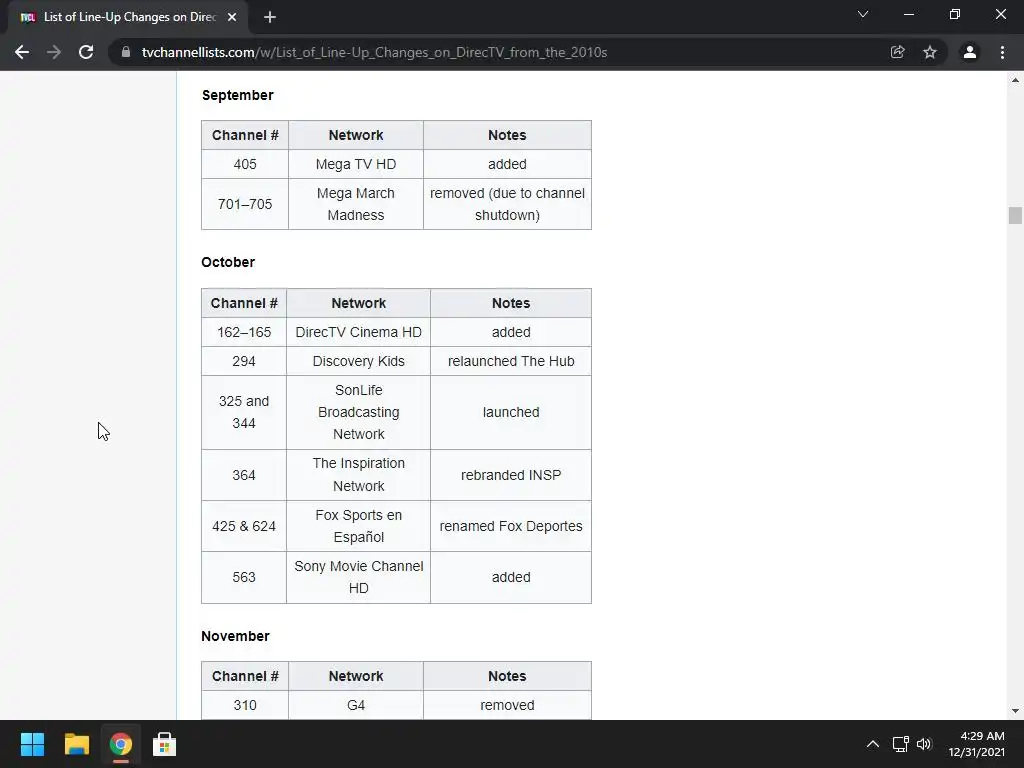Click scrollbar up arrow
The height and width of the screenshot is (768, 1024).
(1015, 80)
